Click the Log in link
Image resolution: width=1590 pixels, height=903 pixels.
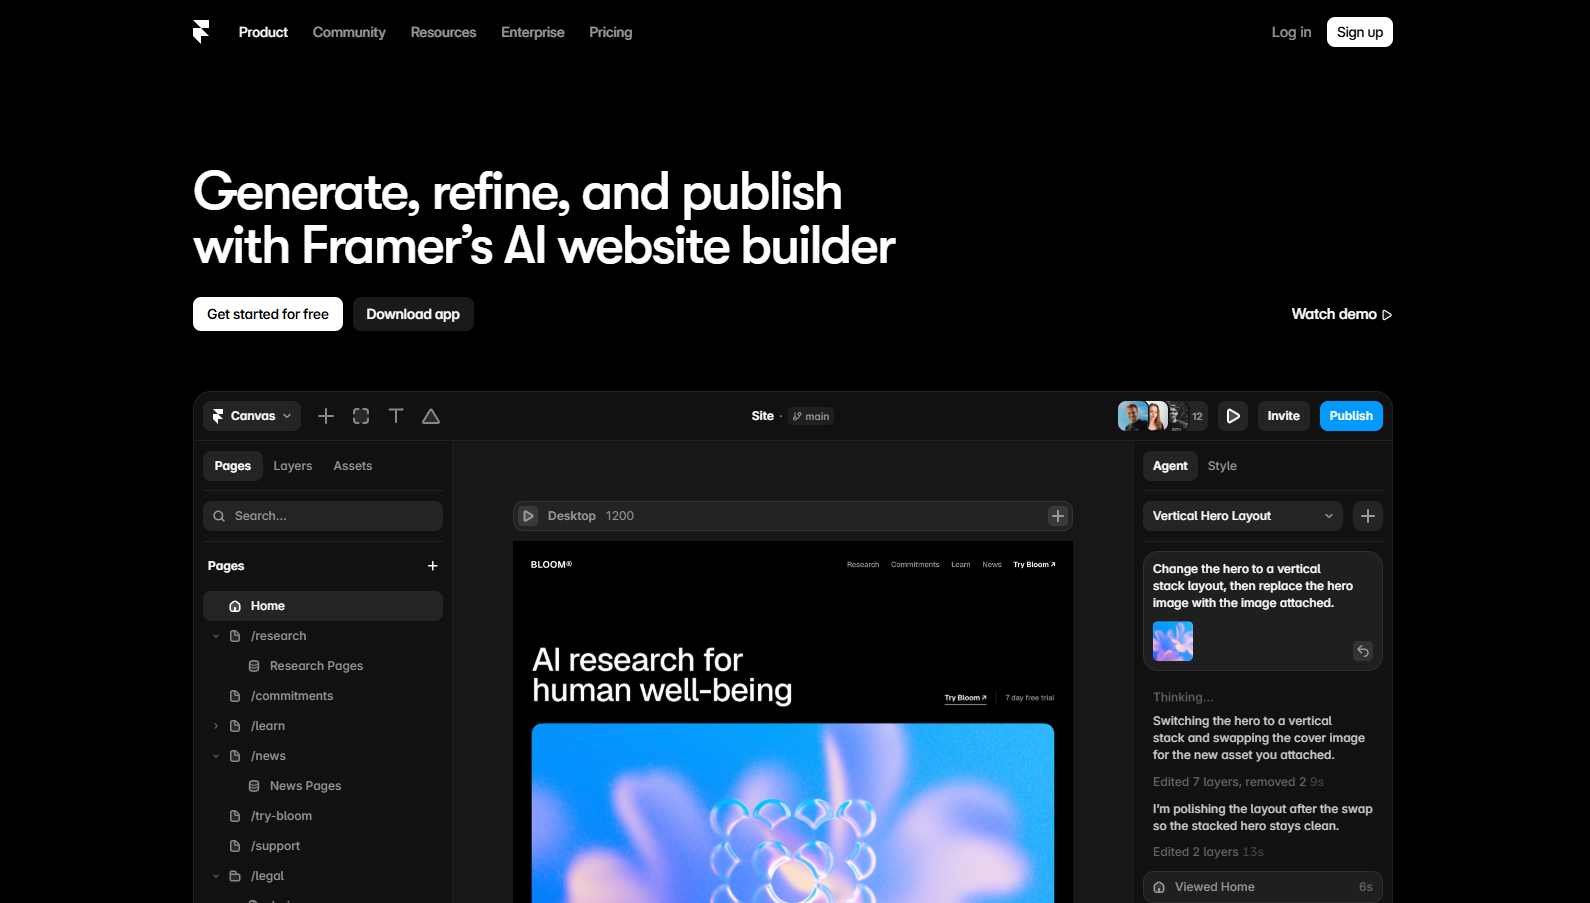pos(1291,32)
